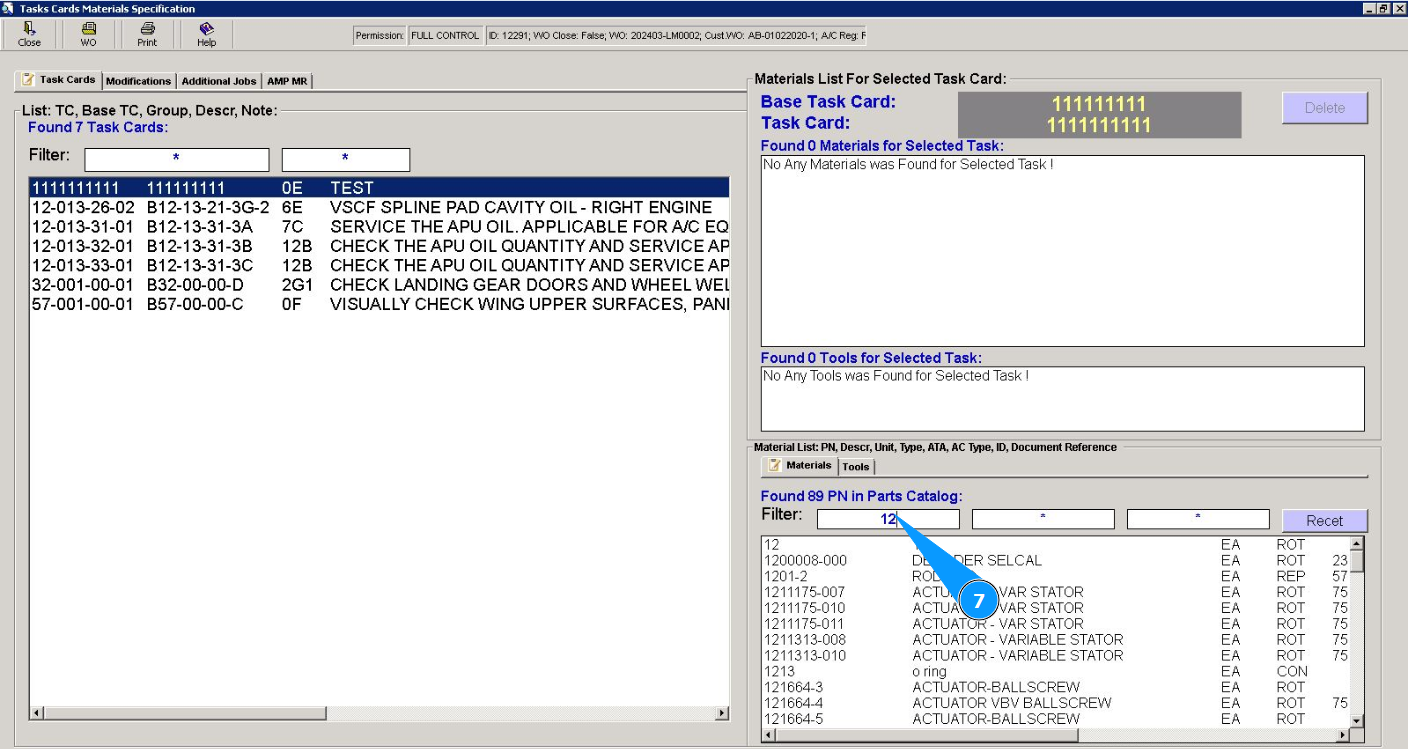Select part number 12 in parts catalog
This screenshot has height=749, width=1408.
1055,544
